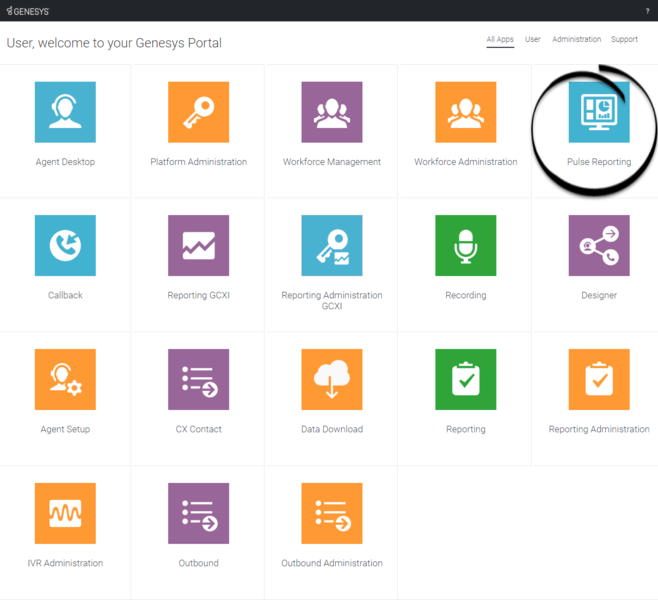Switch to the User tab
This screenshot has height=600, width=658.
(x=533, y=39)
